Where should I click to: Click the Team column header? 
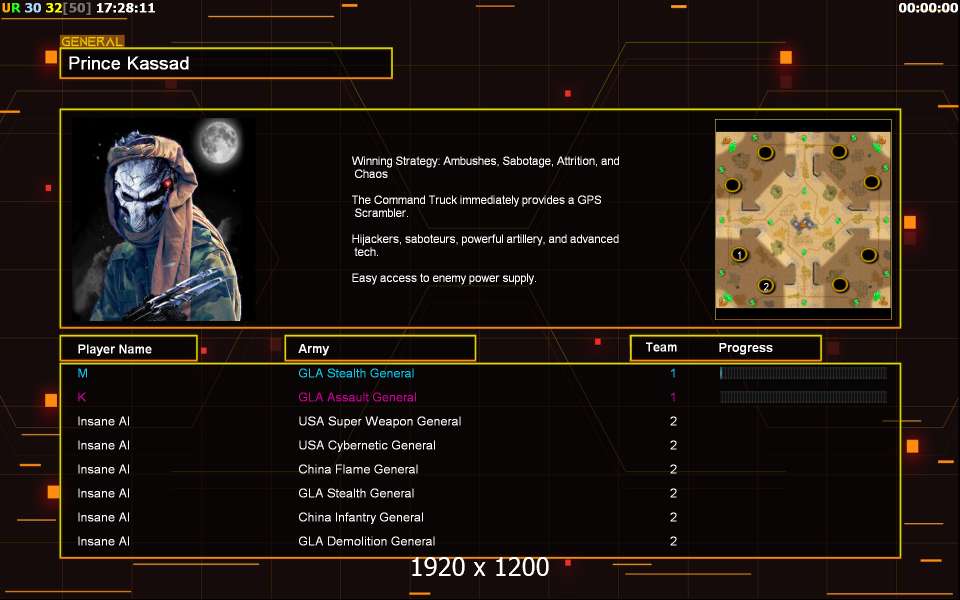(x=661, y=347)
